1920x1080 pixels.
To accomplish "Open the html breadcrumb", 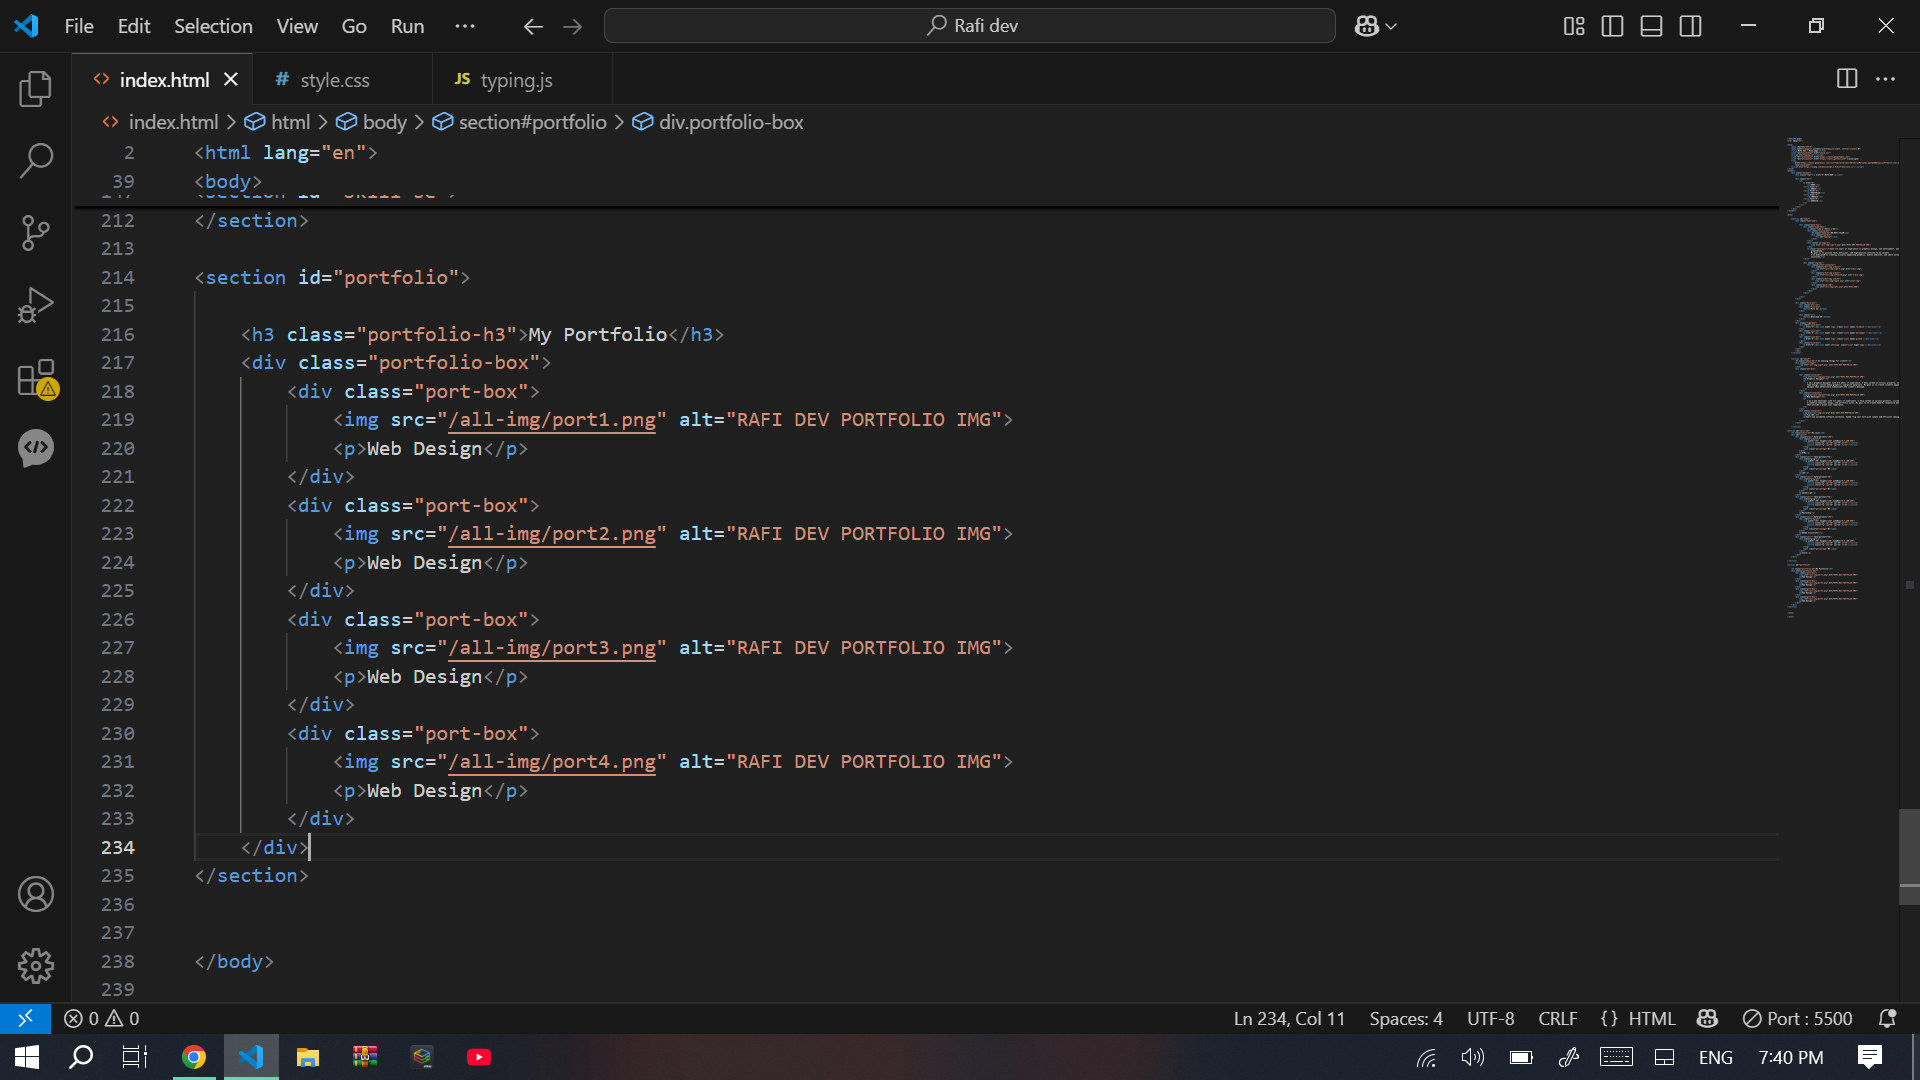I will (x=279, y=122).
